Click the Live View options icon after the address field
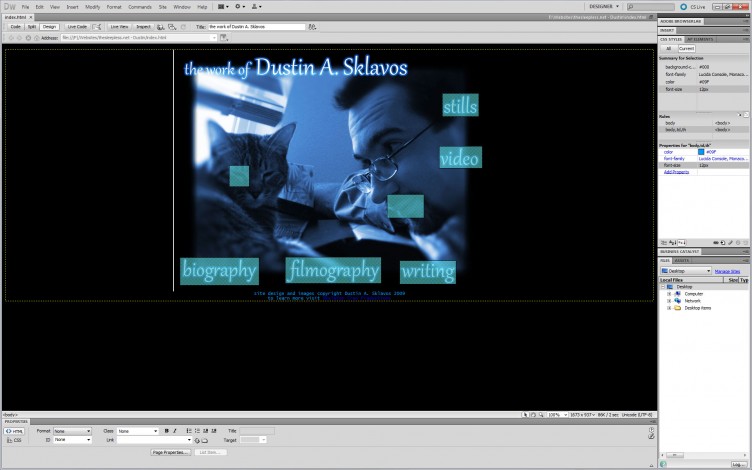This screenshot has height=470, width=752. coord(224,37)
